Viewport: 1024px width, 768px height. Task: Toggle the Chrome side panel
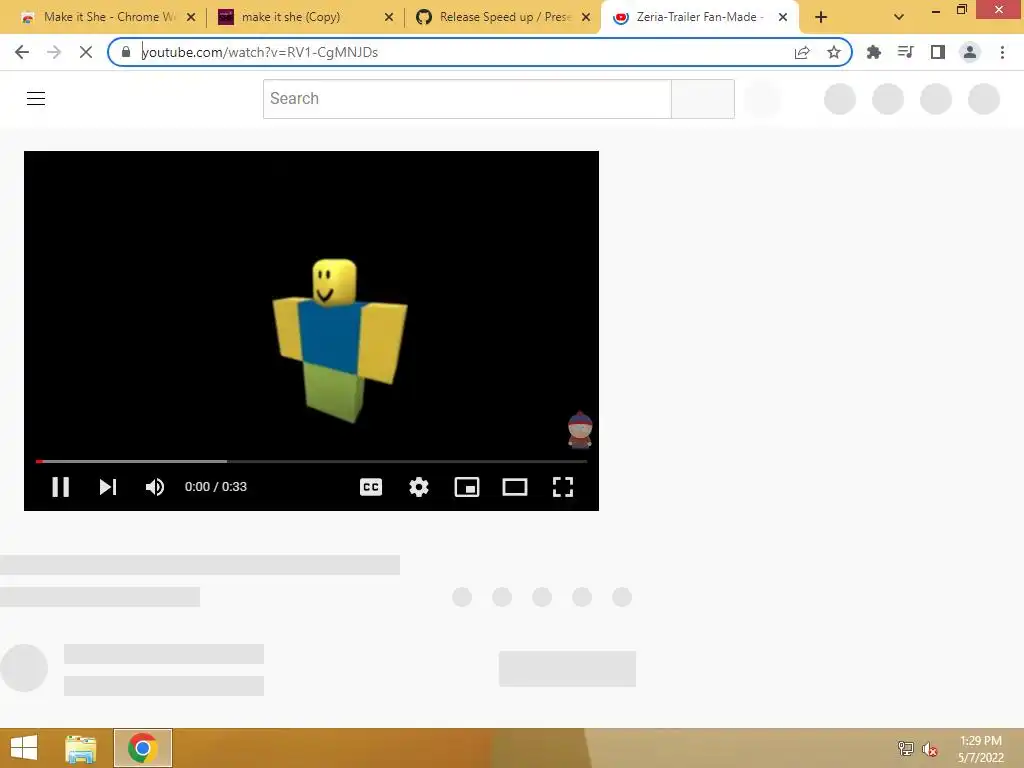pos(938,52)
